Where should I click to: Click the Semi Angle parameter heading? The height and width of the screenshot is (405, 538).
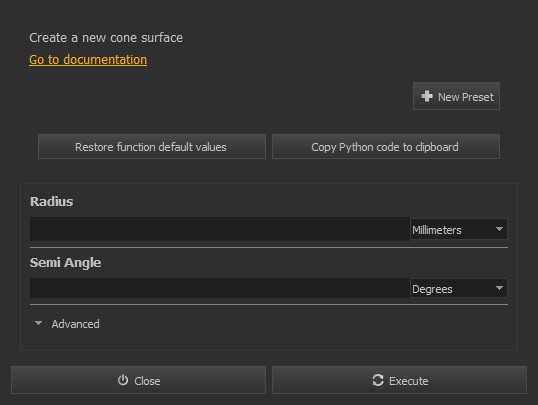point(65,263)
